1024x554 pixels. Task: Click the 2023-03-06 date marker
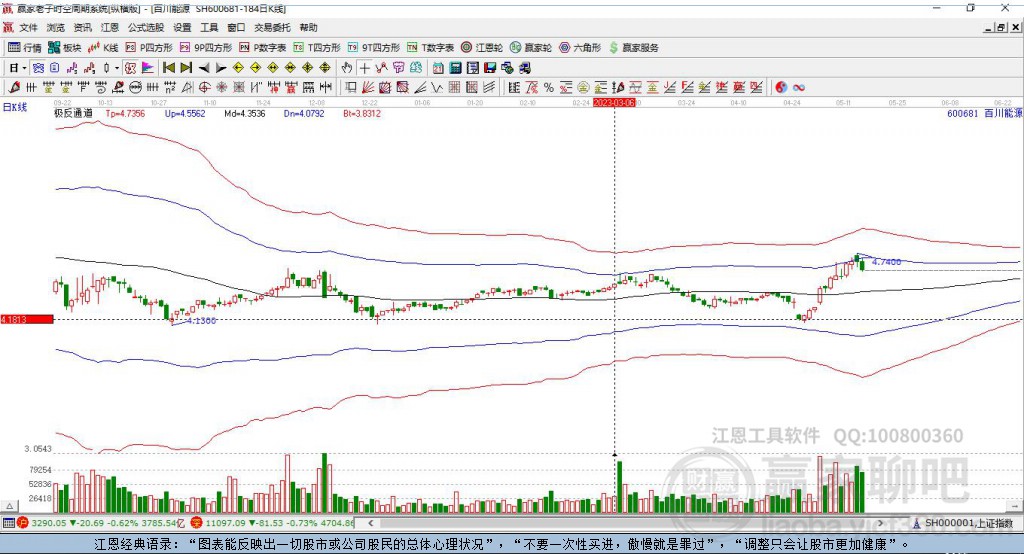(614, 103)
